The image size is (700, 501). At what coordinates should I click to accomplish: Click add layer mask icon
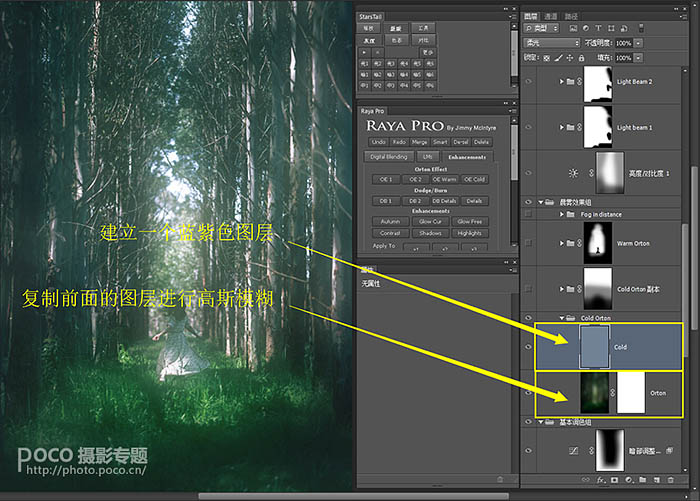tap(615, 480)
